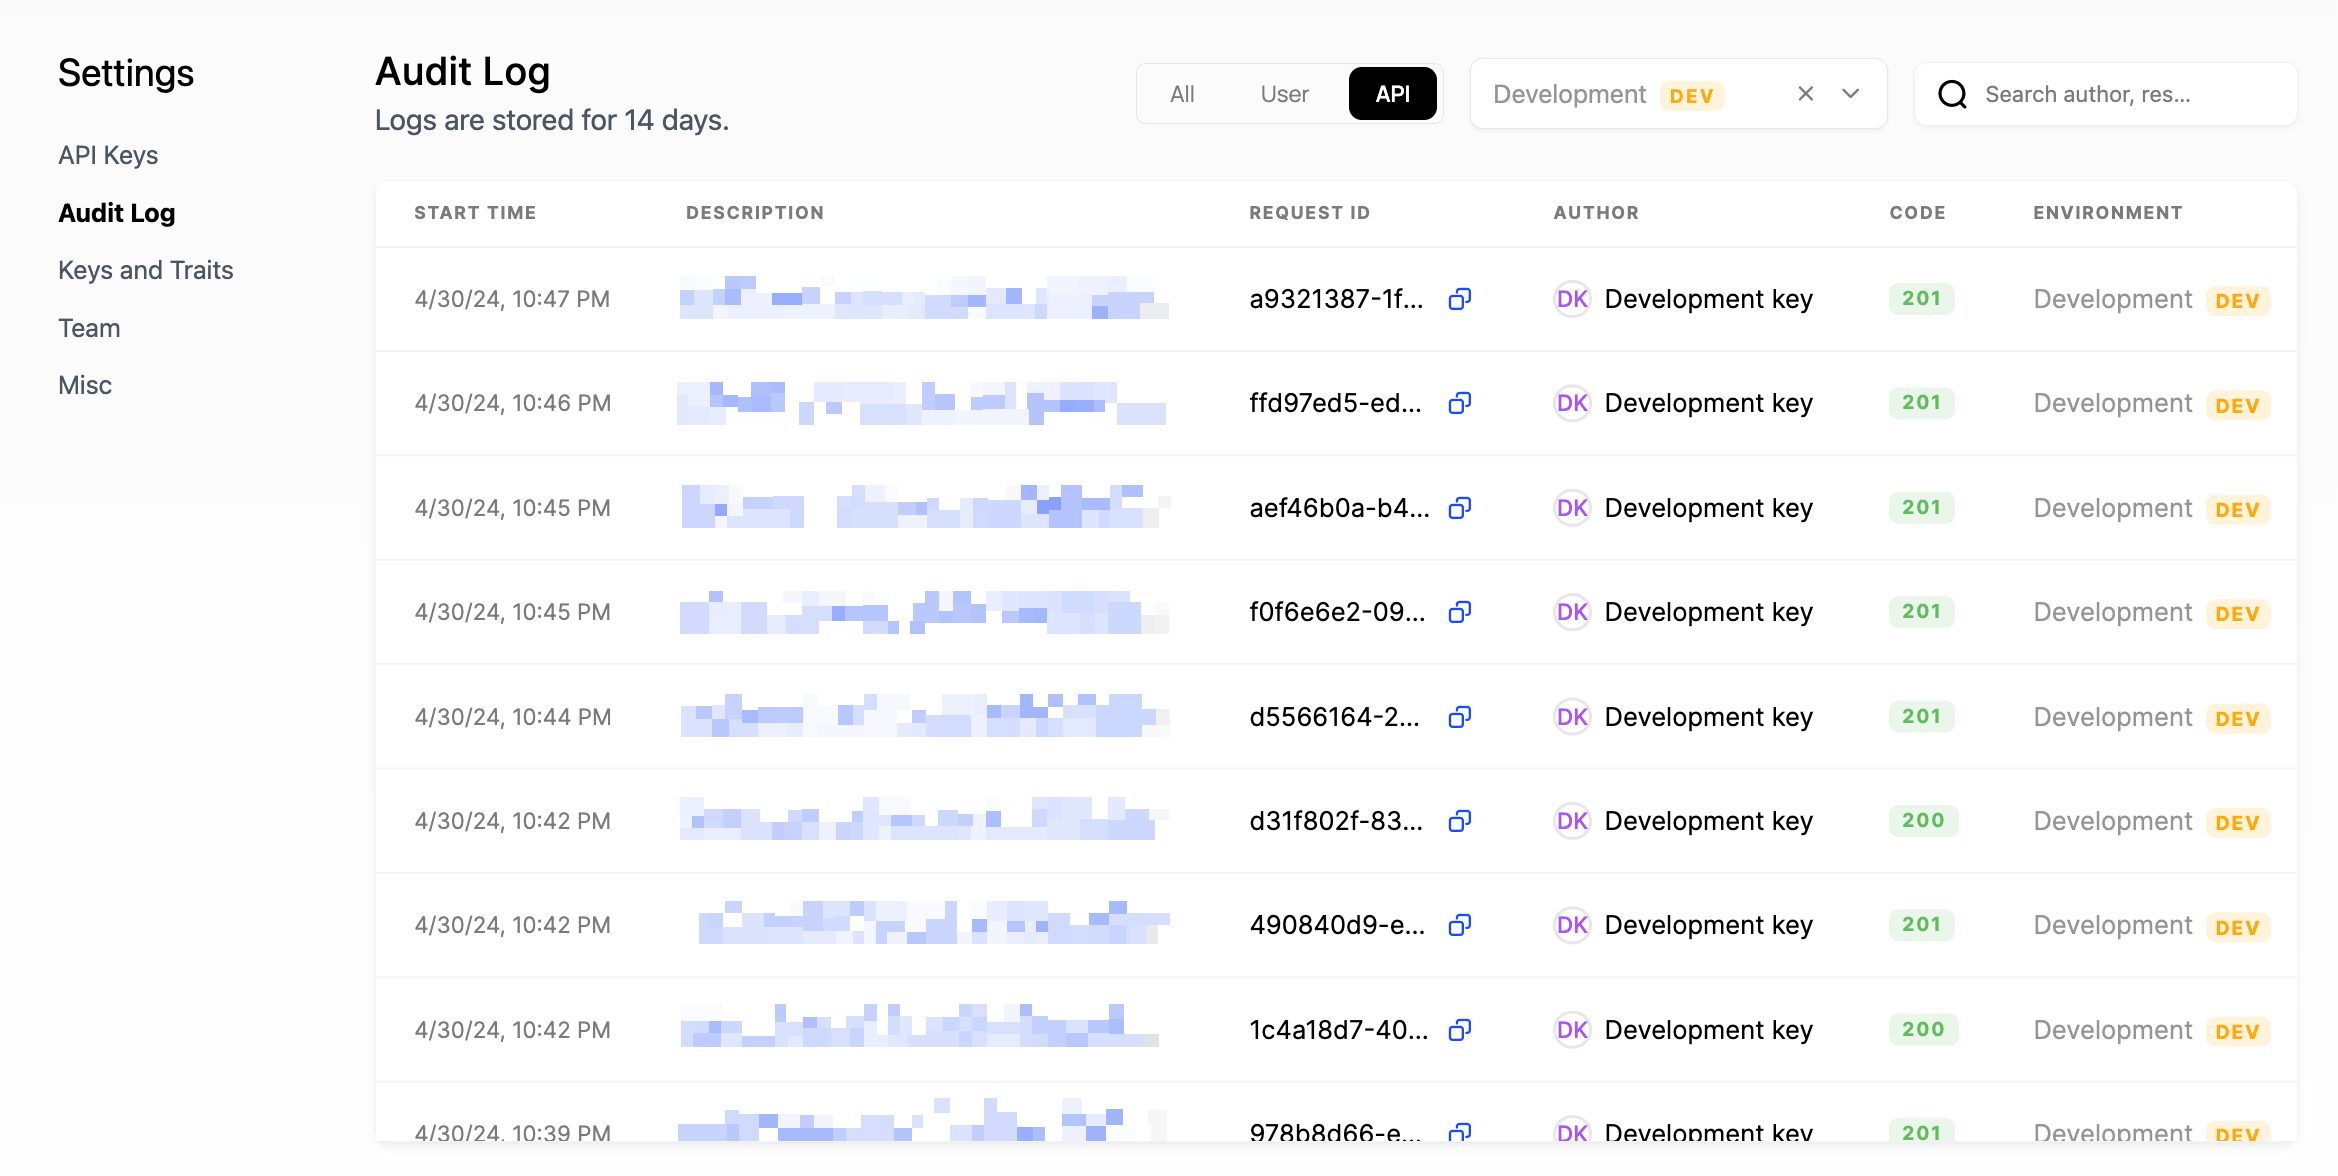
Task: Copy request ID d5566164-2
Action: coord(1460,717)
